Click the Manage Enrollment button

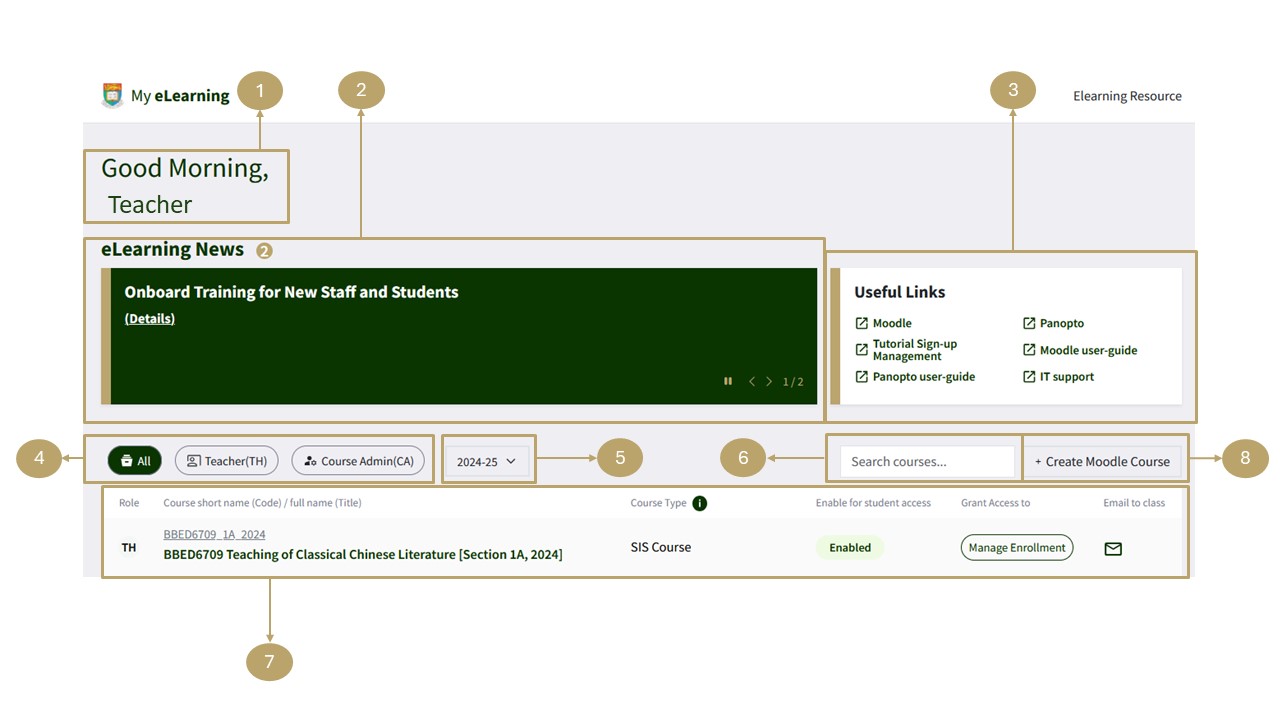pyautogui.click(x=1017, y=547)
